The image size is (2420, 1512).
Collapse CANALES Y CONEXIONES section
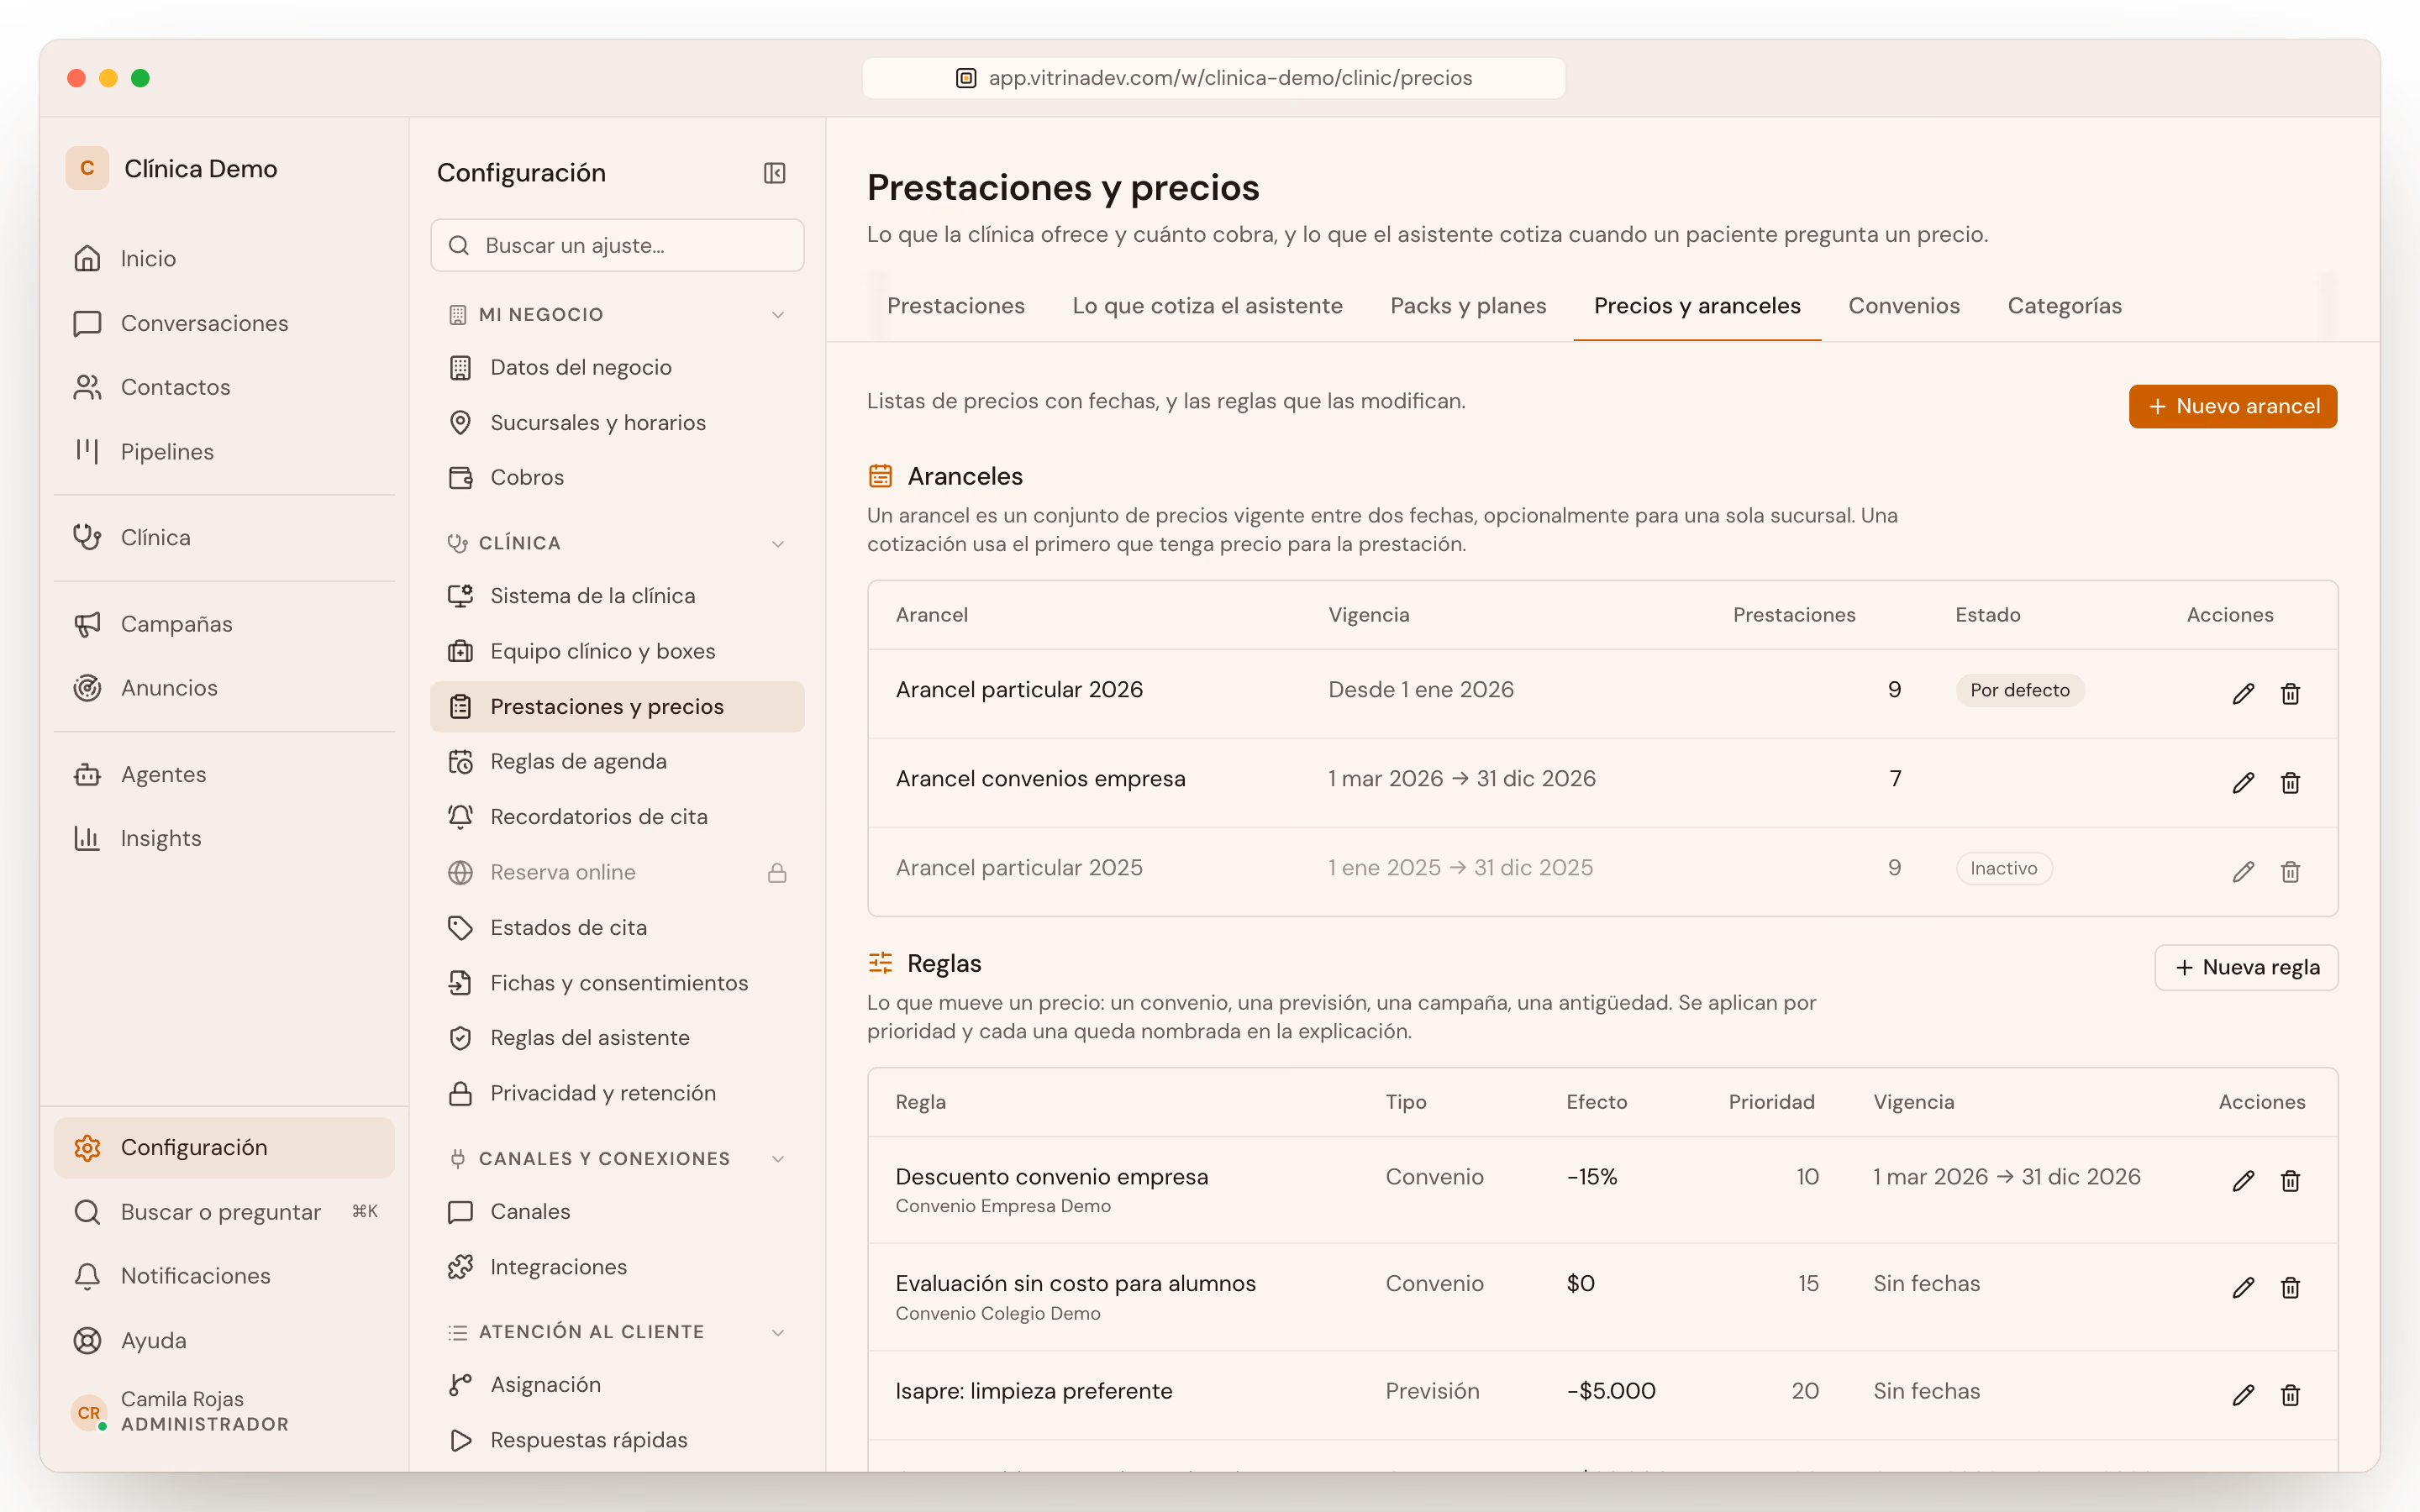pyautogui.click(x=617, y=1158)
